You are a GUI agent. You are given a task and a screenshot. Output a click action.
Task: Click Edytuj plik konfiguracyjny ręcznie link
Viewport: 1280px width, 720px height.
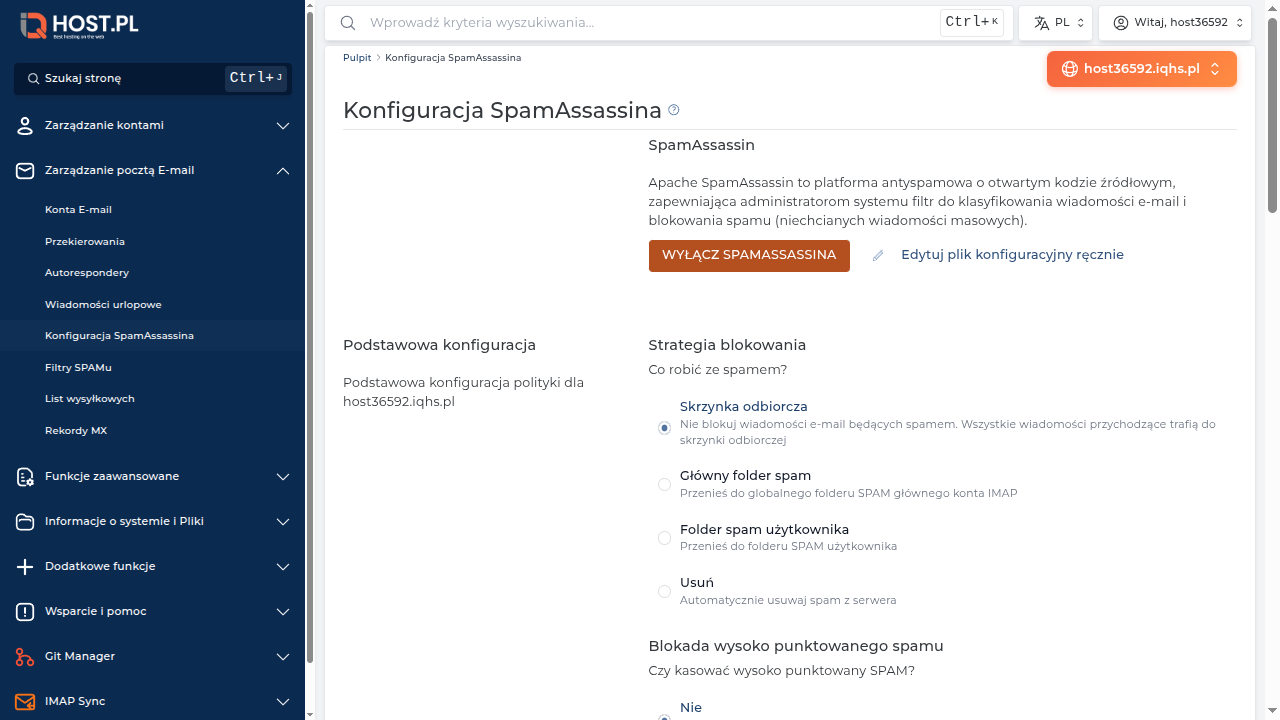(x=1012, y=255)
